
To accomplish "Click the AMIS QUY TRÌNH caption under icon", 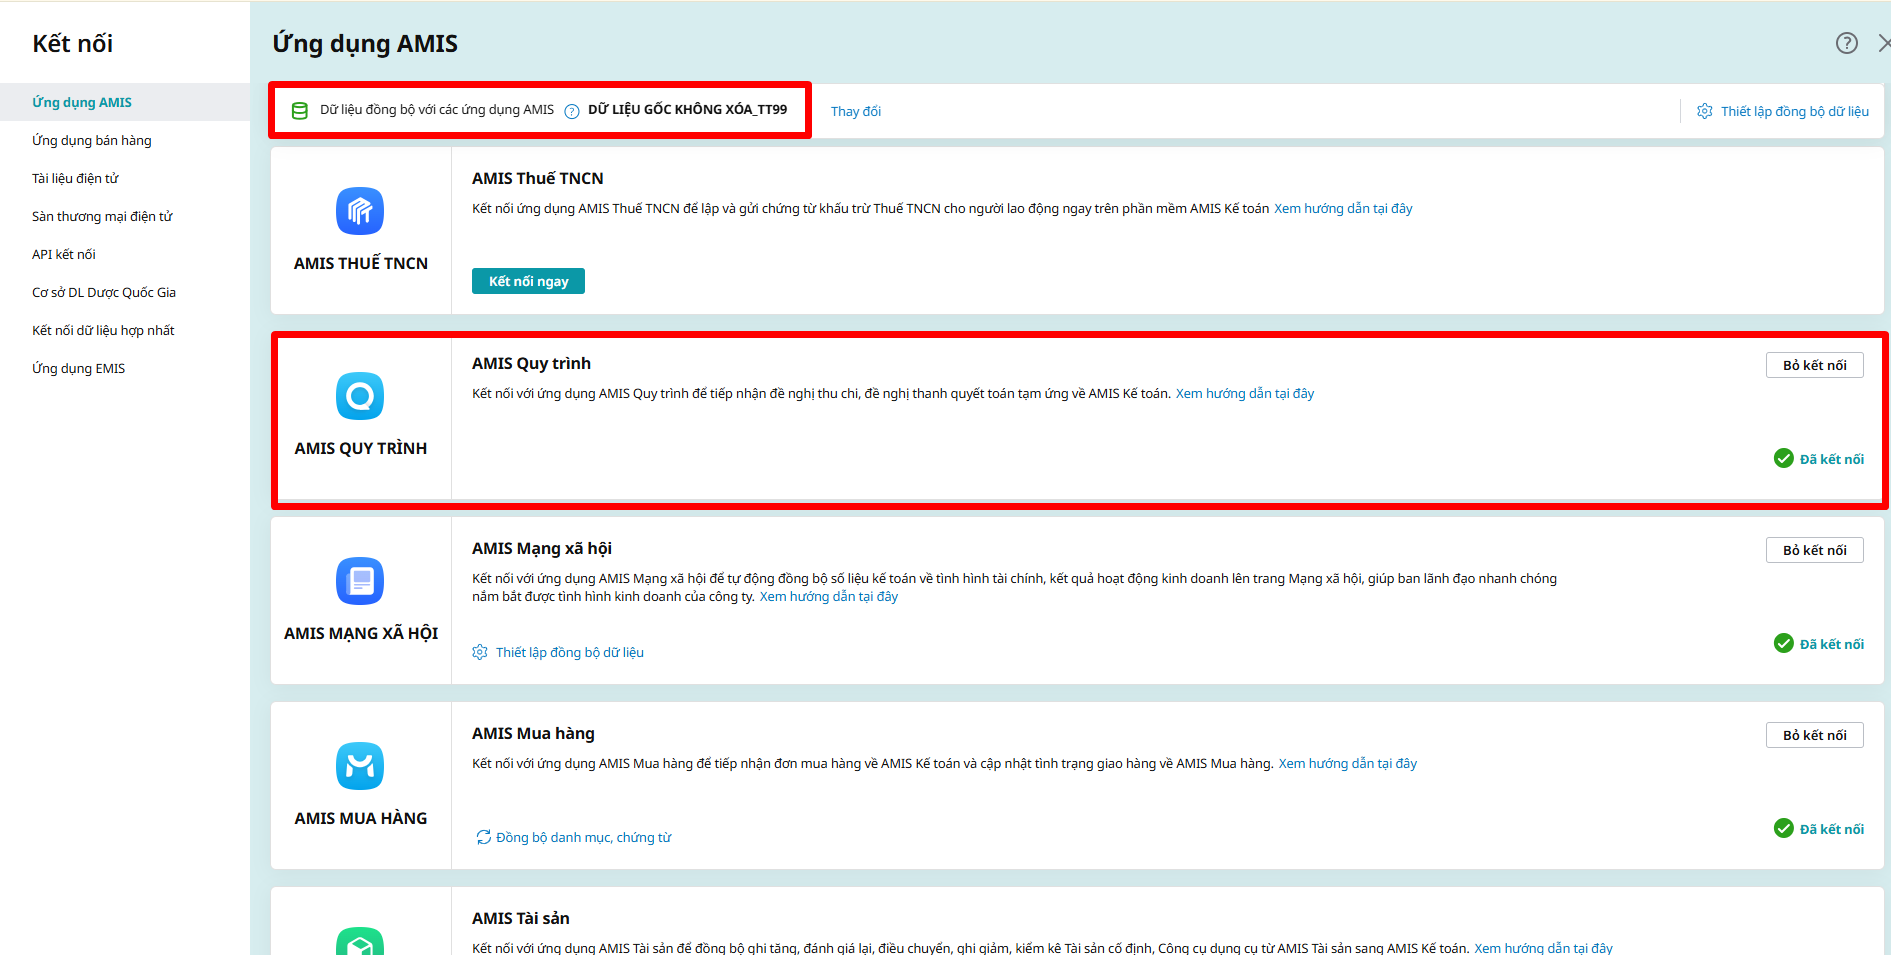I will pos(361,448).
